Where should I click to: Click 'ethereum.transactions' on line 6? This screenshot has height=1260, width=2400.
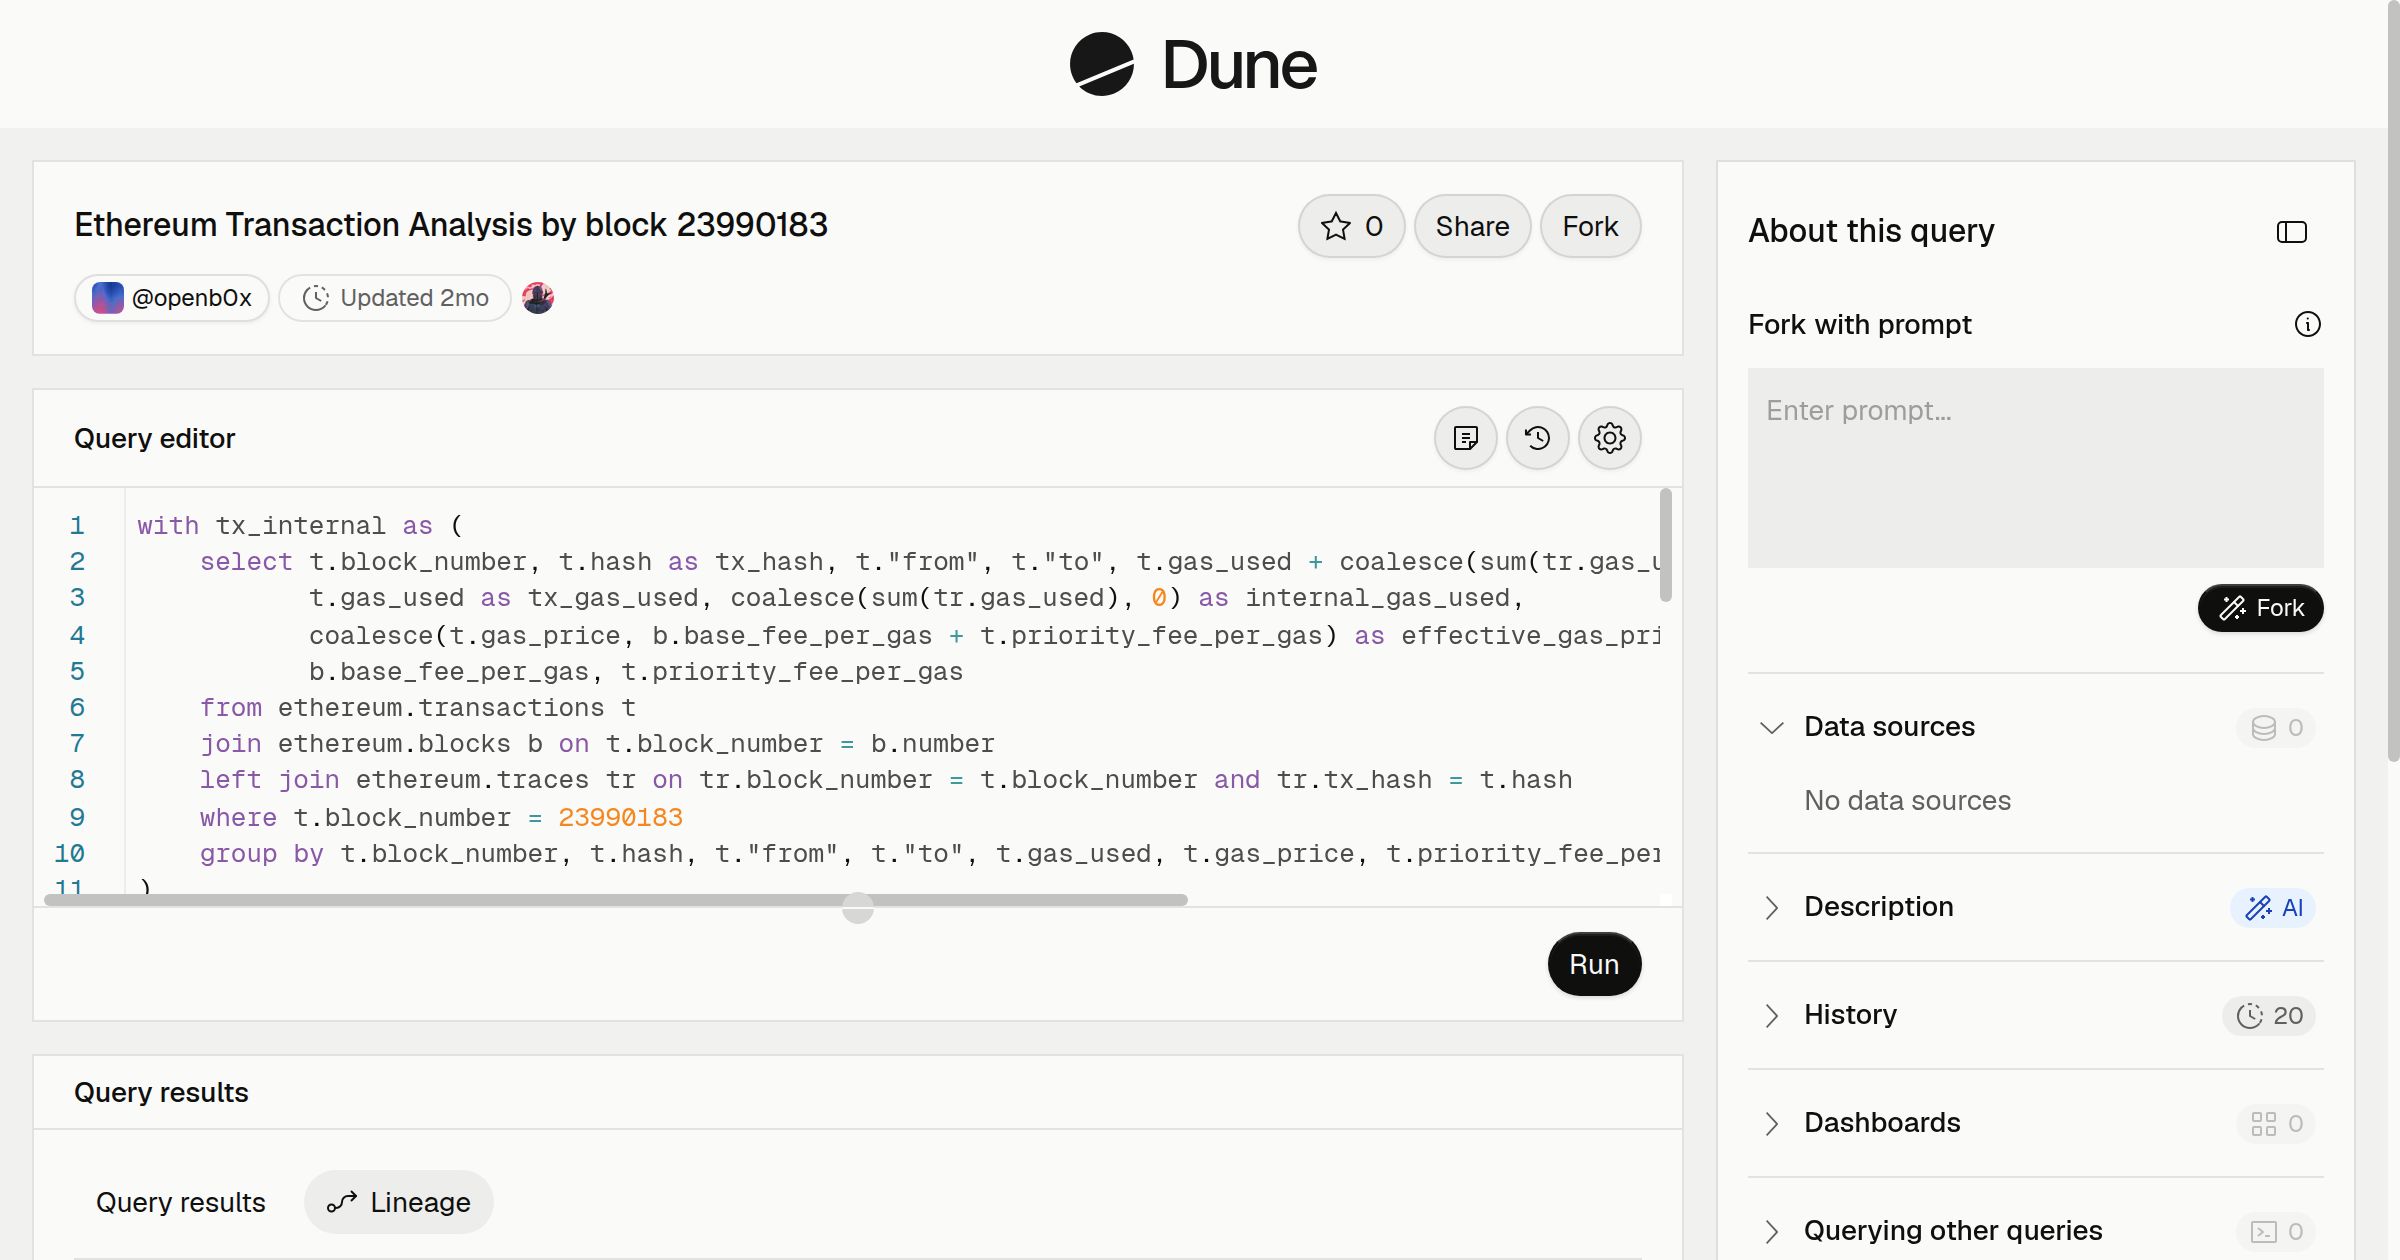441,707
